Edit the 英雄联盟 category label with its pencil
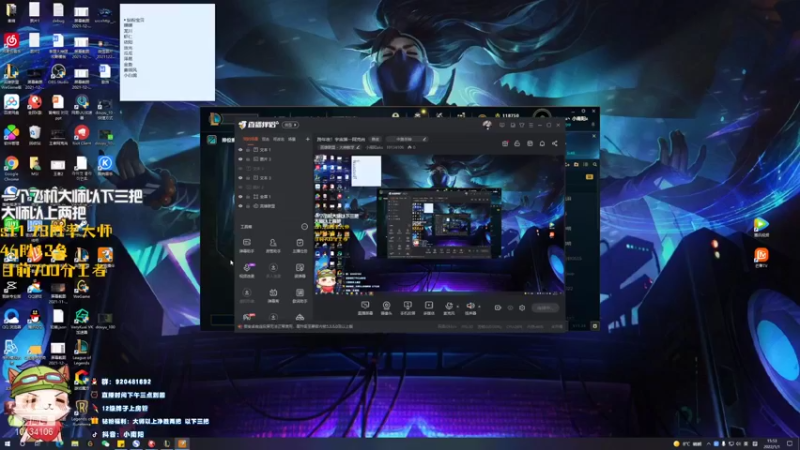 pyautogui.click(x=358, y=147)
